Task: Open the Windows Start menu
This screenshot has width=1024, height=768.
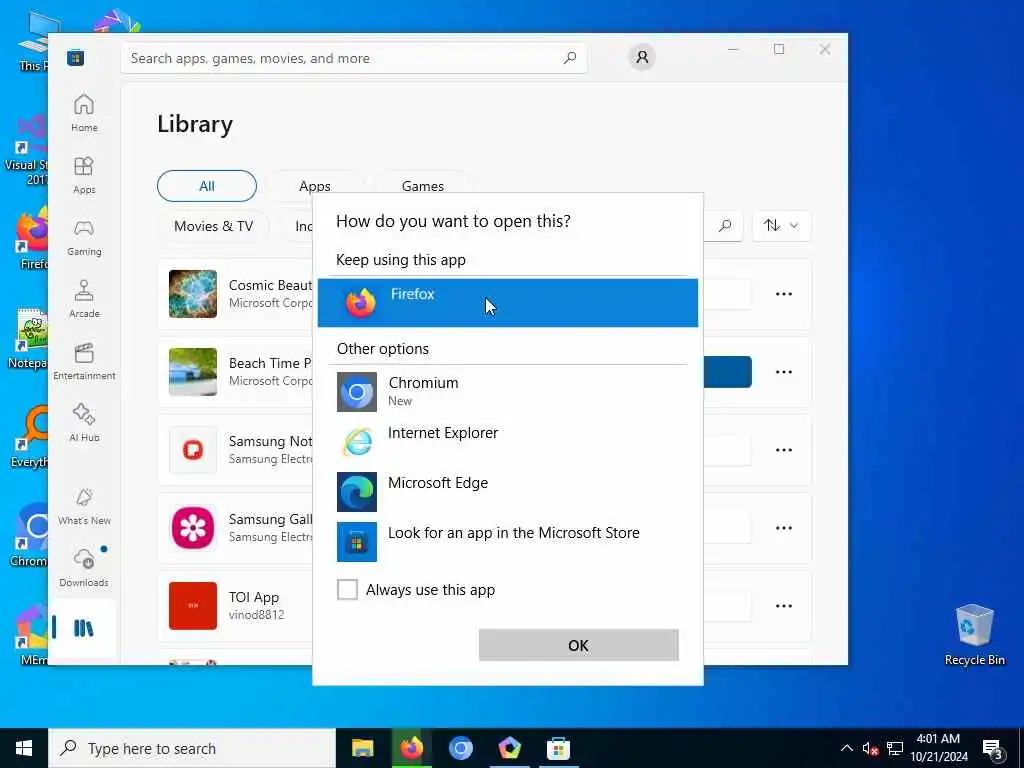Action: click(x=24, y=748)
